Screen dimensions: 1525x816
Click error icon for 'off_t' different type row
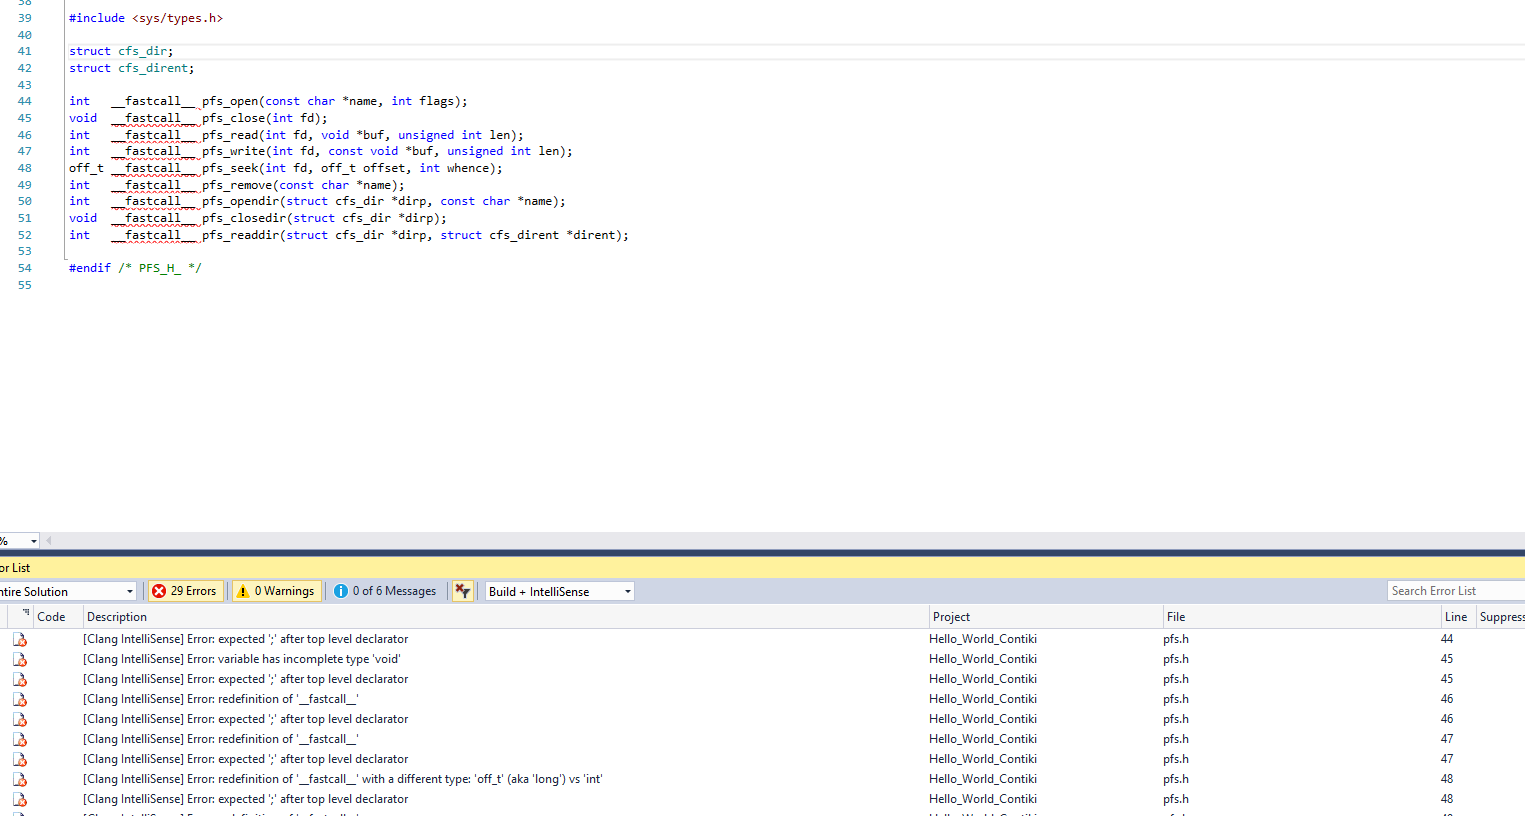point(19,779)
